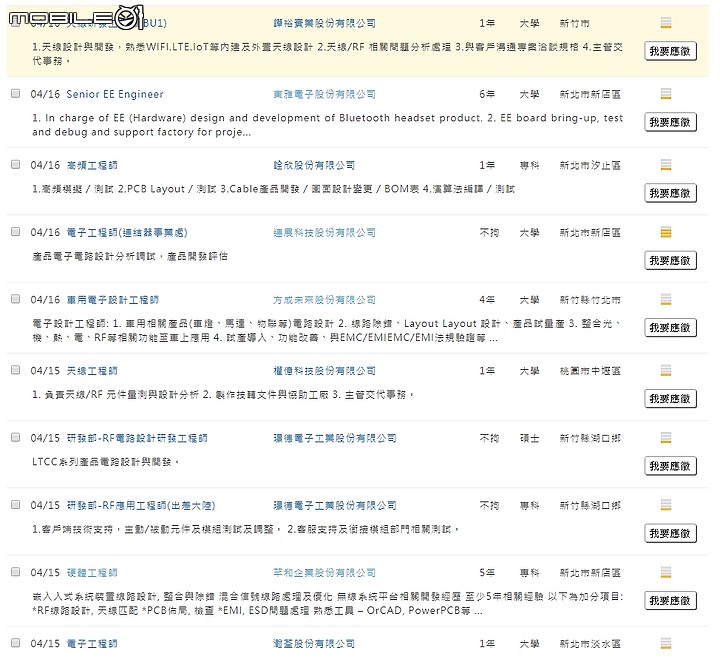
Task: Apply with 我要應徵 for 天線工程師
Action: (670, 399)
